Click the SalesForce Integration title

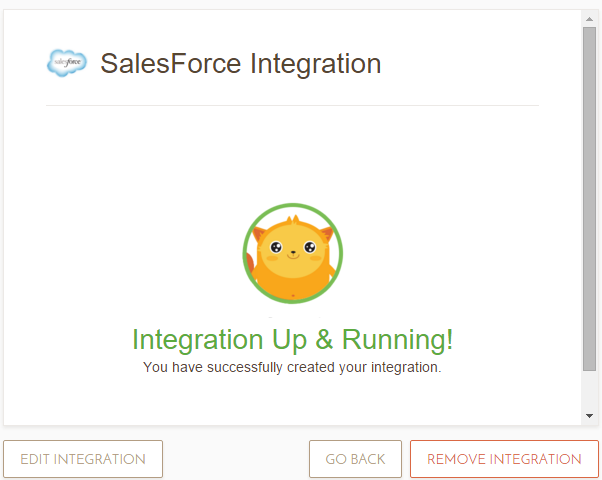tap(240, 64)
